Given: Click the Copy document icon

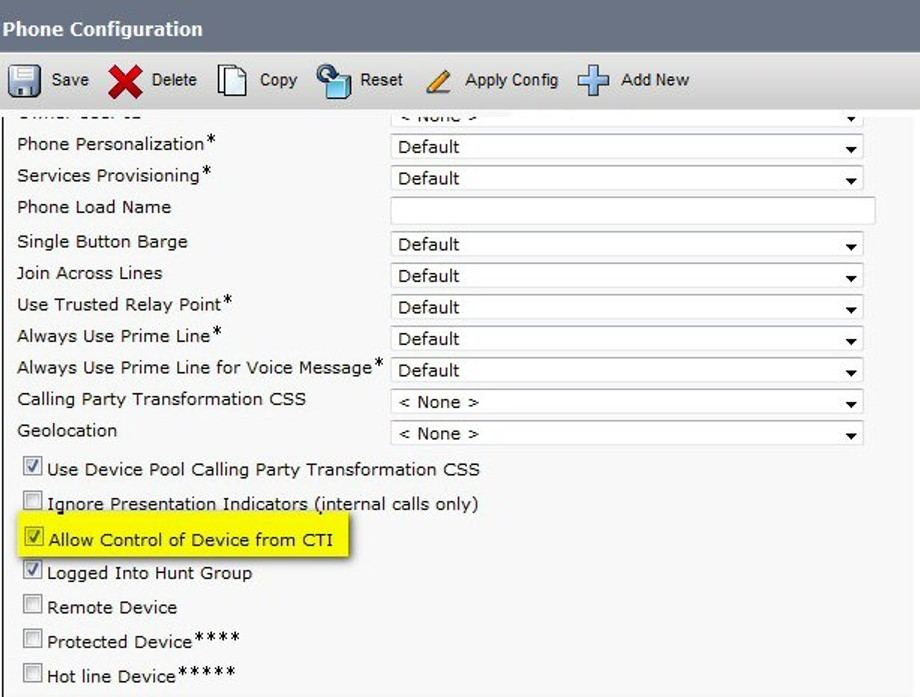Looking at the screenshot, I should pos(232,81).
